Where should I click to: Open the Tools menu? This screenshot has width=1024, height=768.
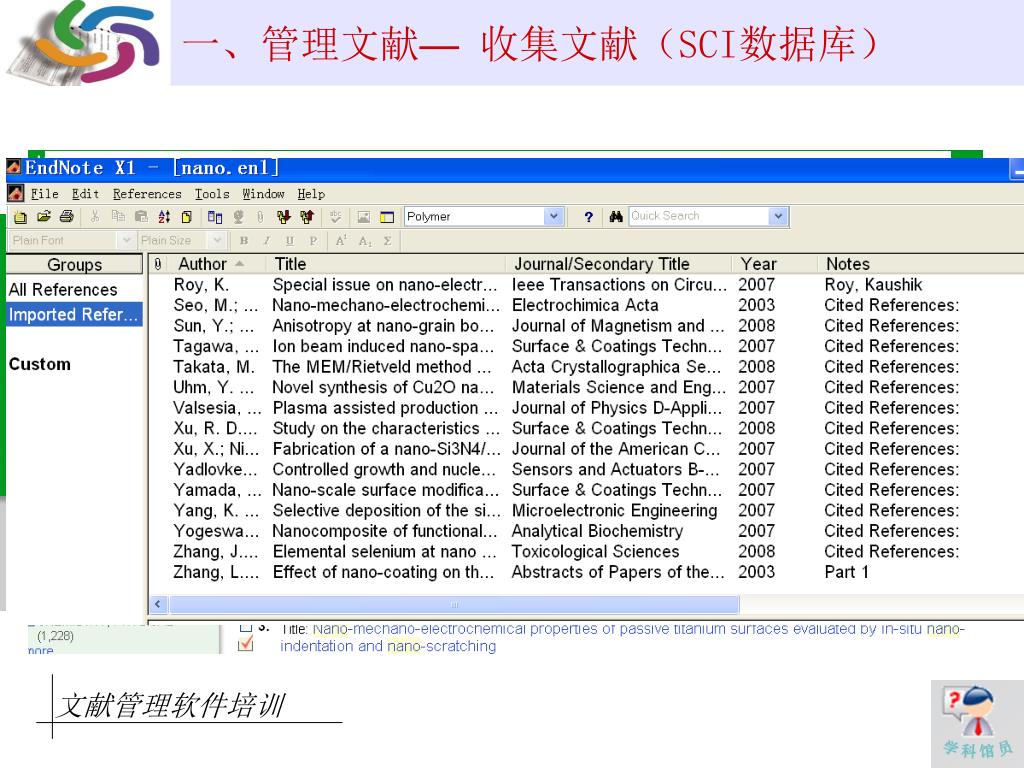212,194
